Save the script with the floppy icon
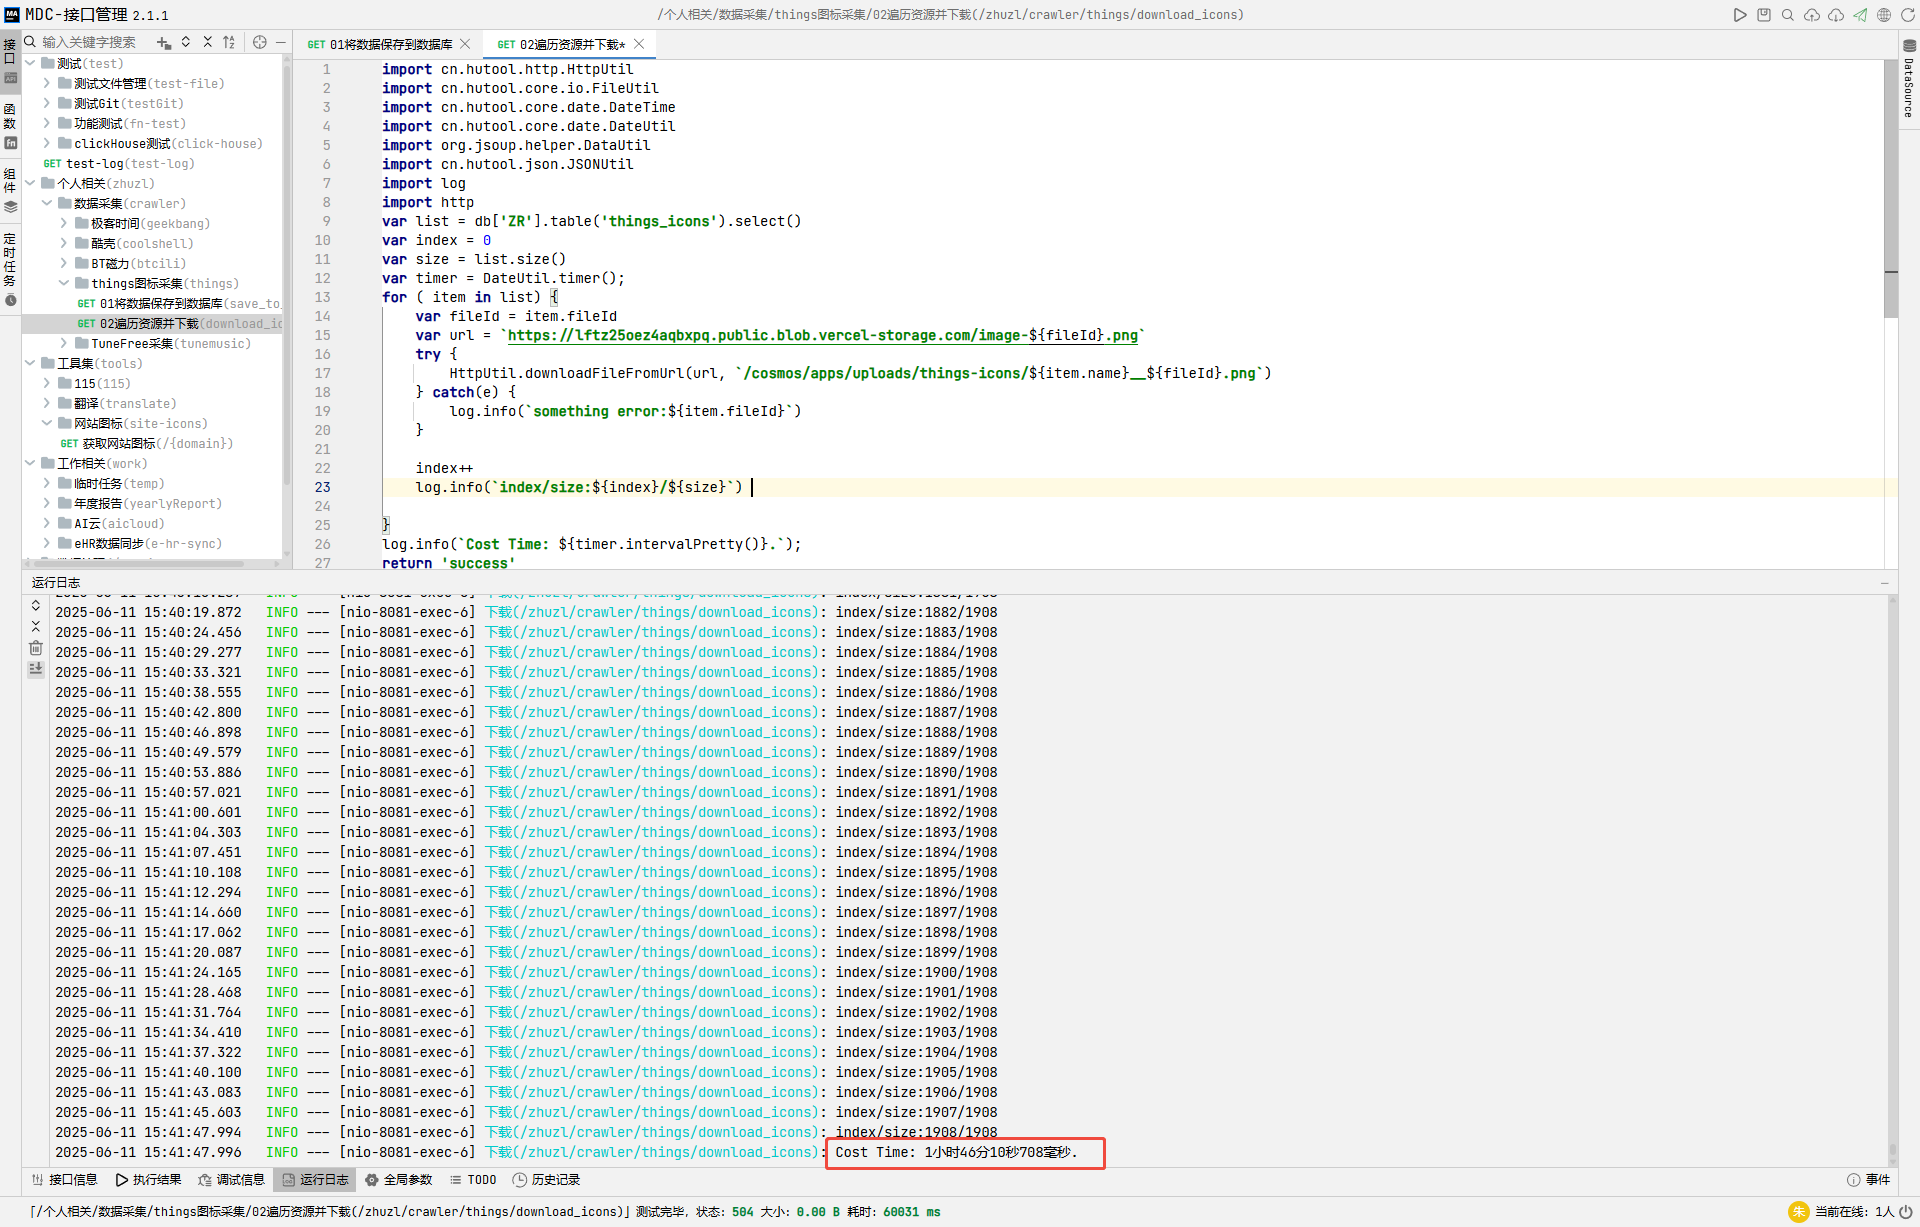The height and width of the screenshot is (1227, 1920). point(1764,15)
